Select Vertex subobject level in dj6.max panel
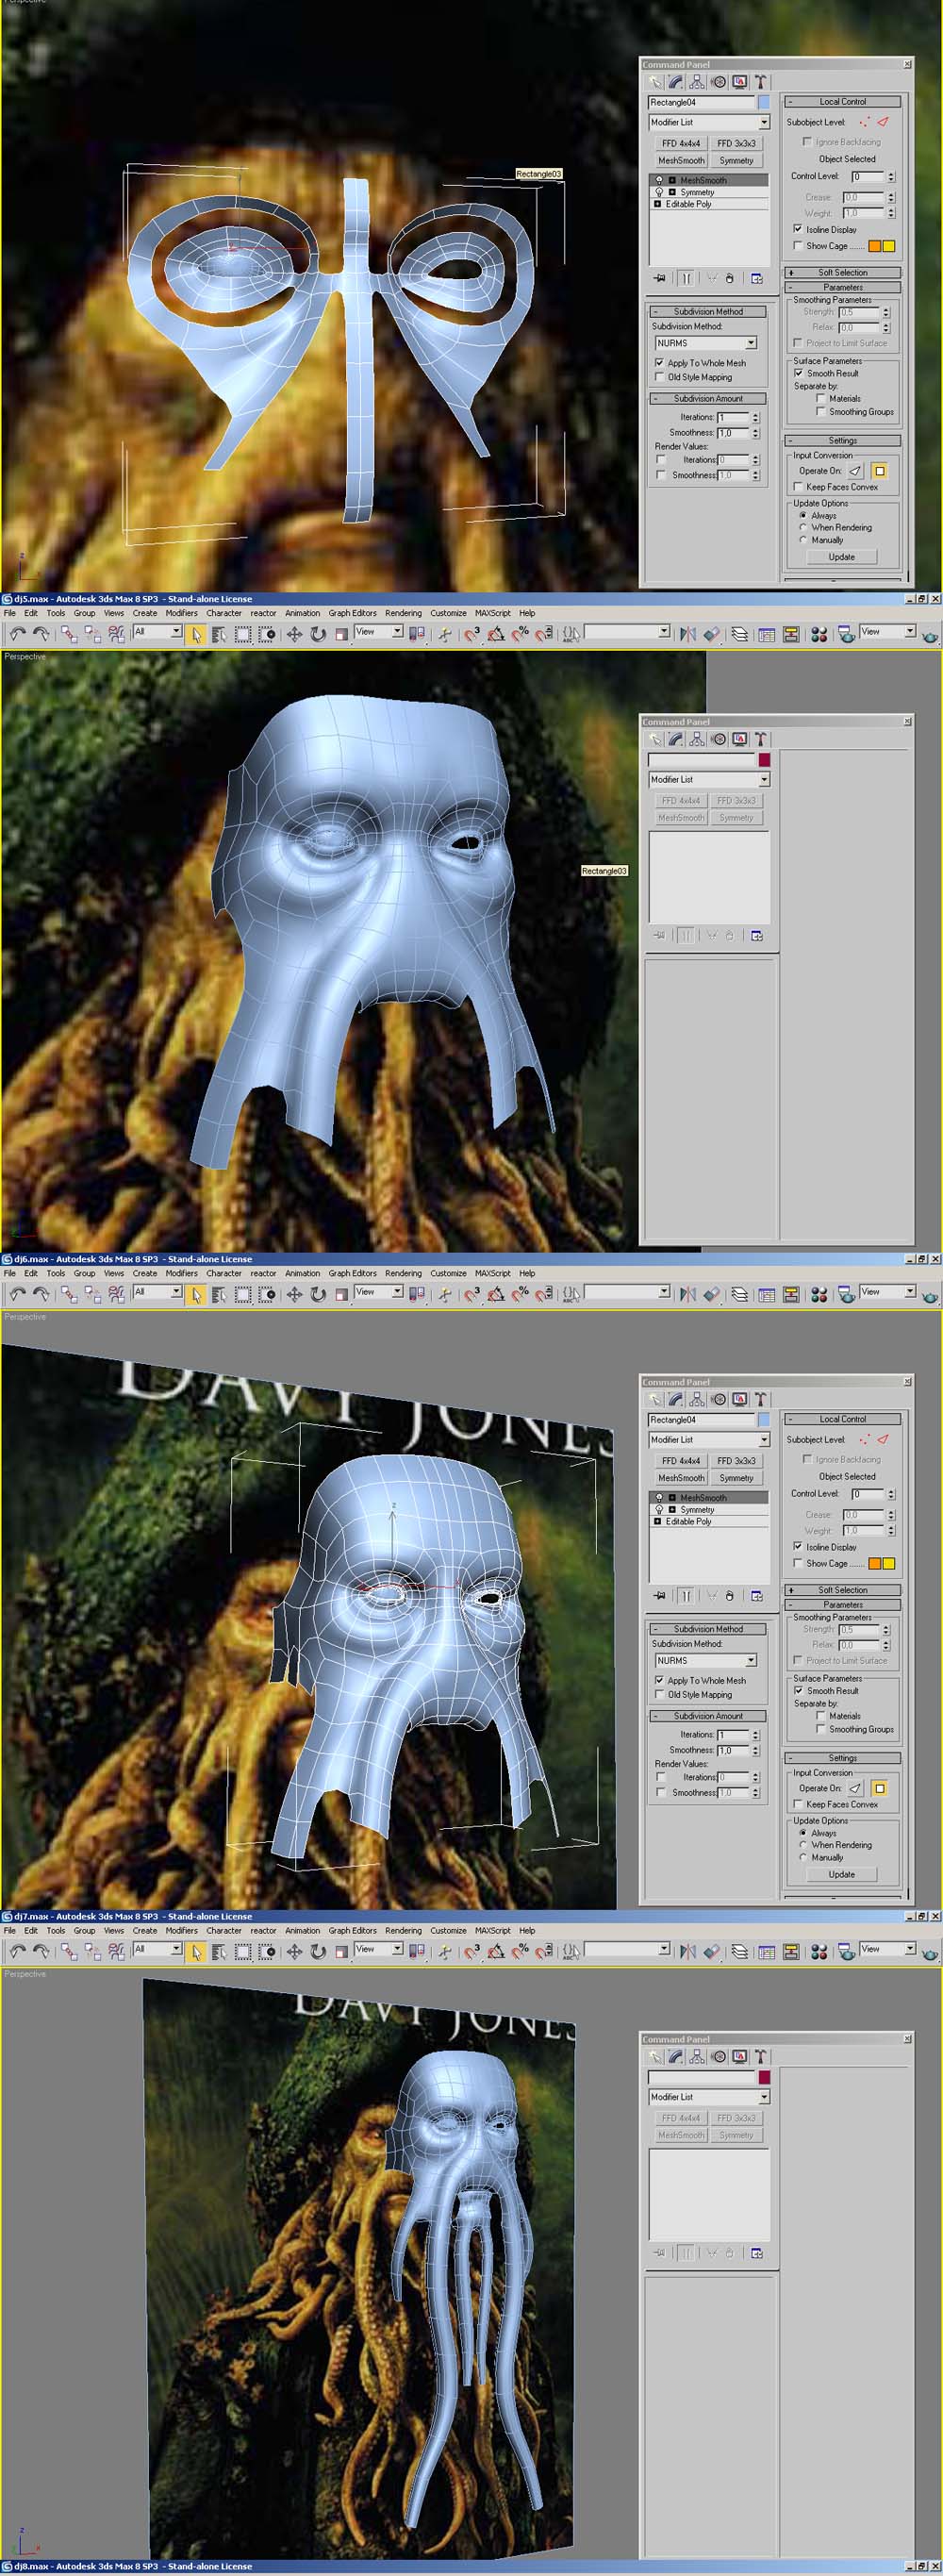The height and width of the screenshot is (2576, 943). coord(864,1439)
